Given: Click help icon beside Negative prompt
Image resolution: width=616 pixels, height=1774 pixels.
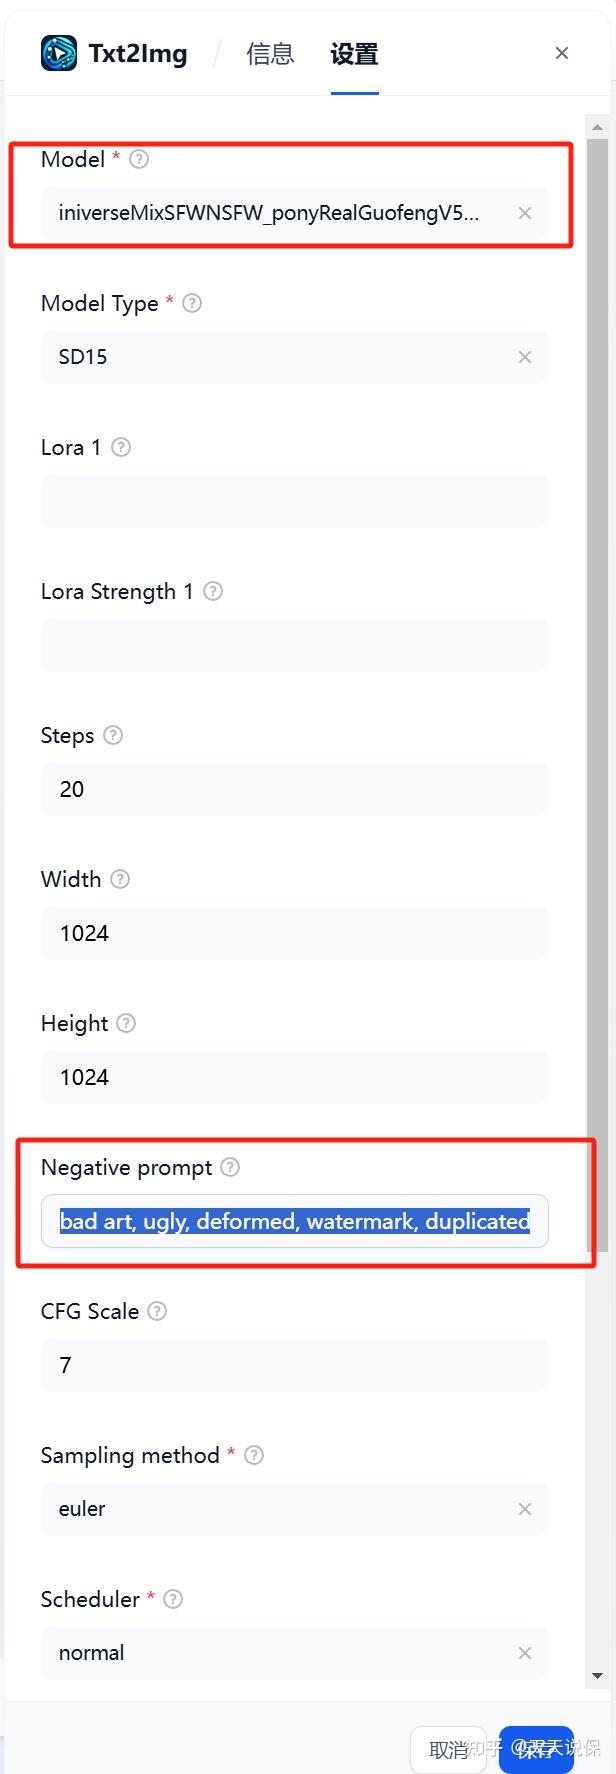Looking at the screenshot, I should [230, 1167].
